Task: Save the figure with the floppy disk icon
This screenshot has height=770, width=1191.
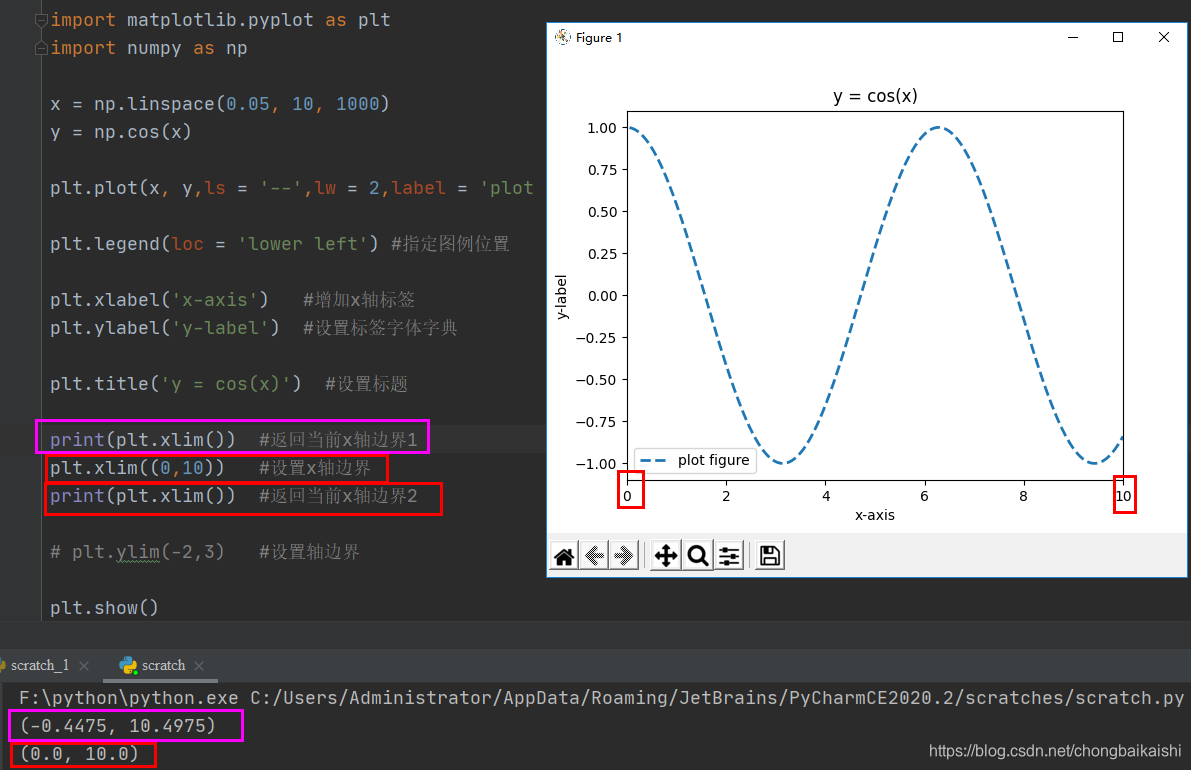Action: point(769,556)
